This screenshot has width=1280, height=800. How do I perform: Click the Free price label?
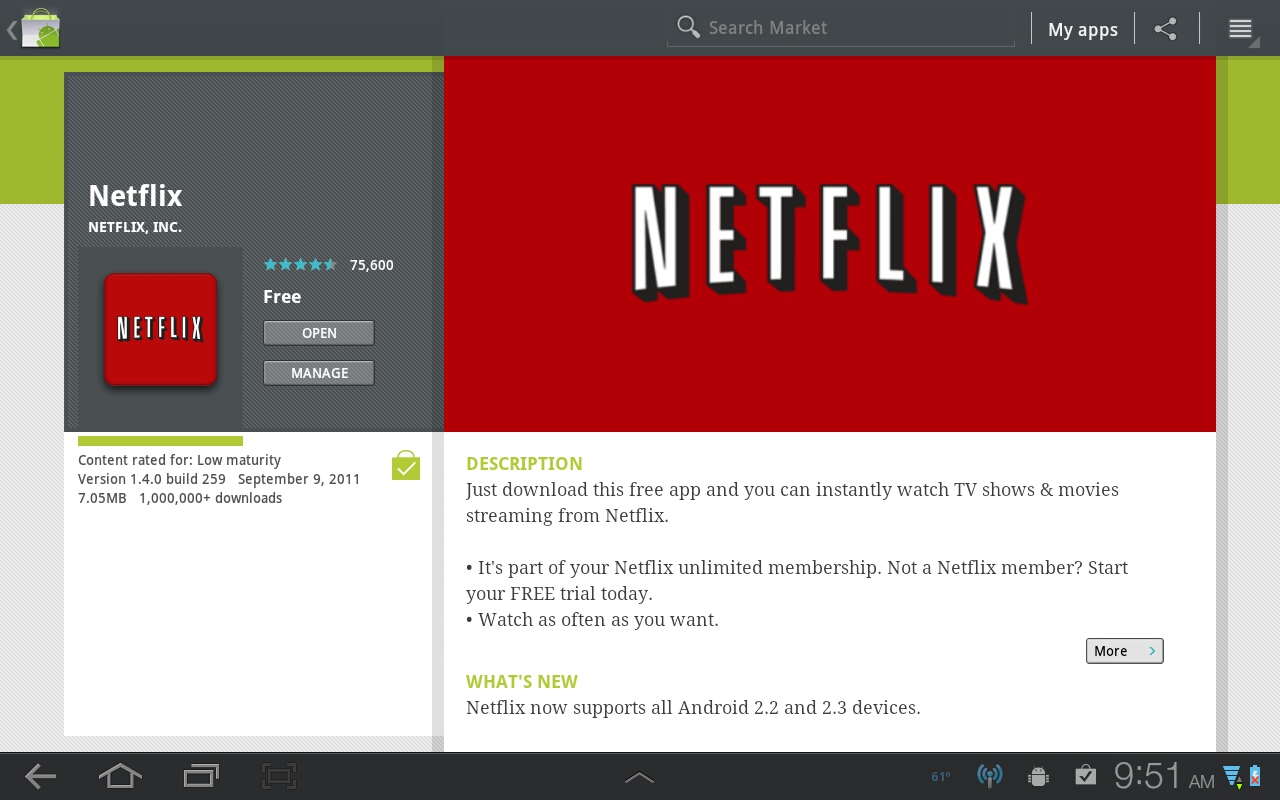[x=282, y=297]
